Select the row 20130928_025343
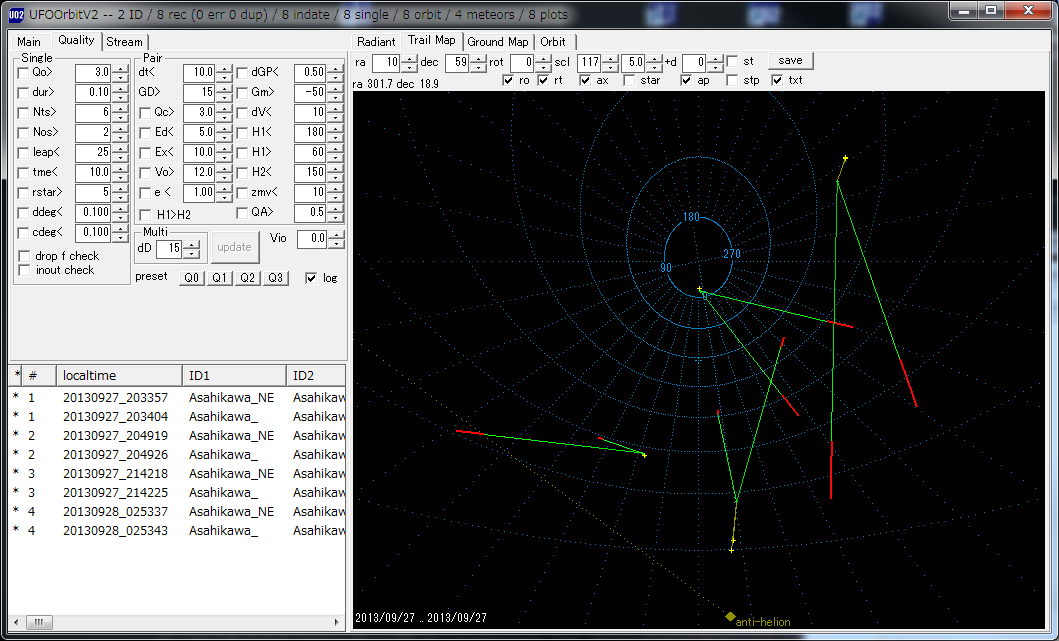The width and height of the screenshot is (1059, 641). coord(177,530)
